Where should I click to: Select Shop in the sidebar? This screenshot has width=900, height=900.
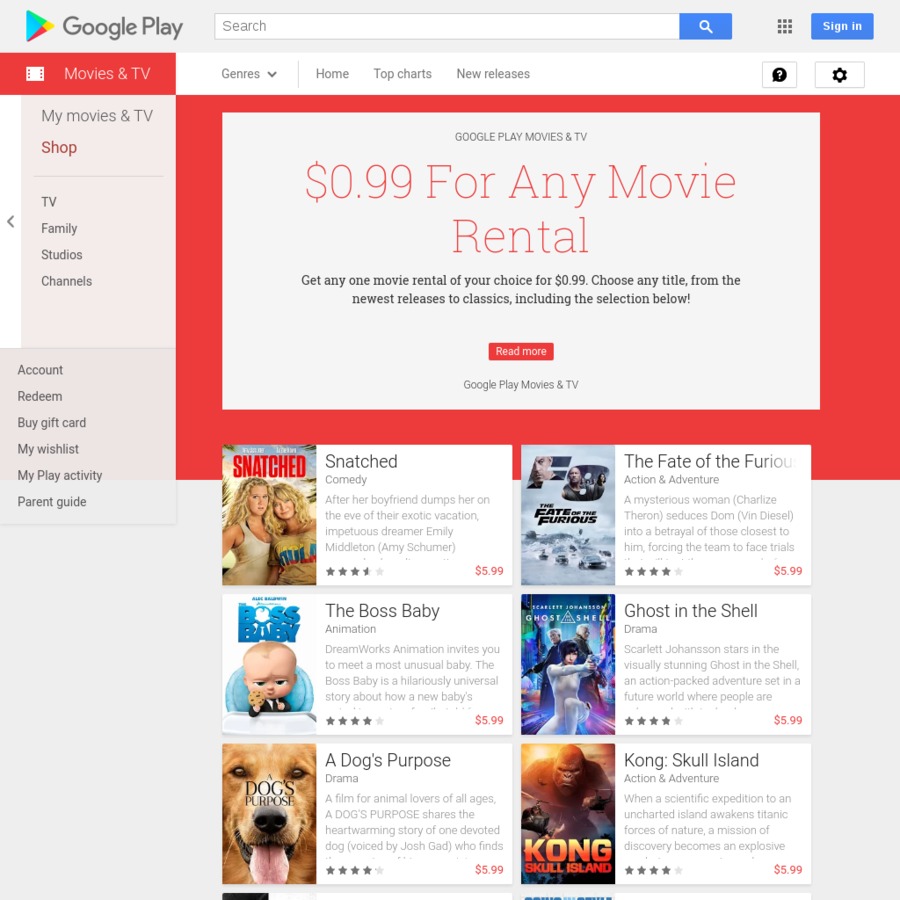[59, 148]
